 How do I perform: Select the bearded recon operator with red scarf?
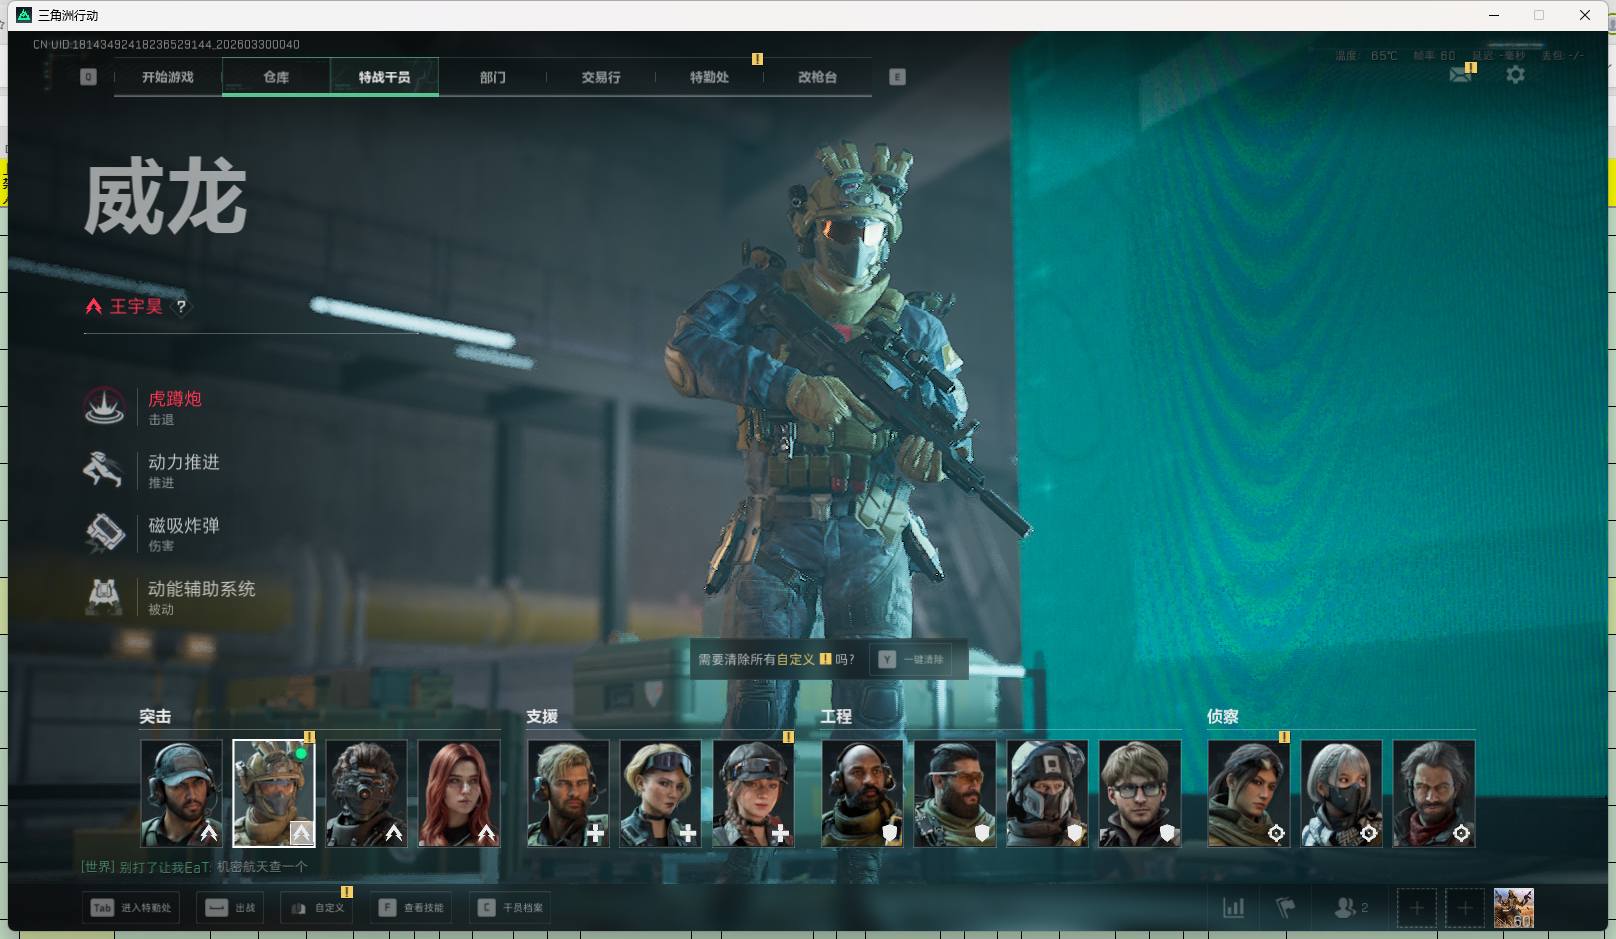1434,793
